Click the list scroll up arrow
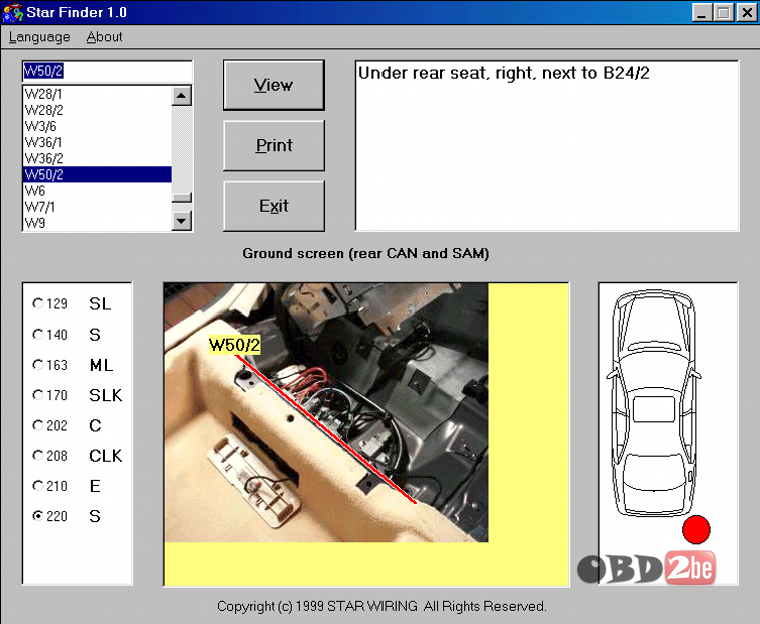The image size is (760, 624). [x=182, y=96]
